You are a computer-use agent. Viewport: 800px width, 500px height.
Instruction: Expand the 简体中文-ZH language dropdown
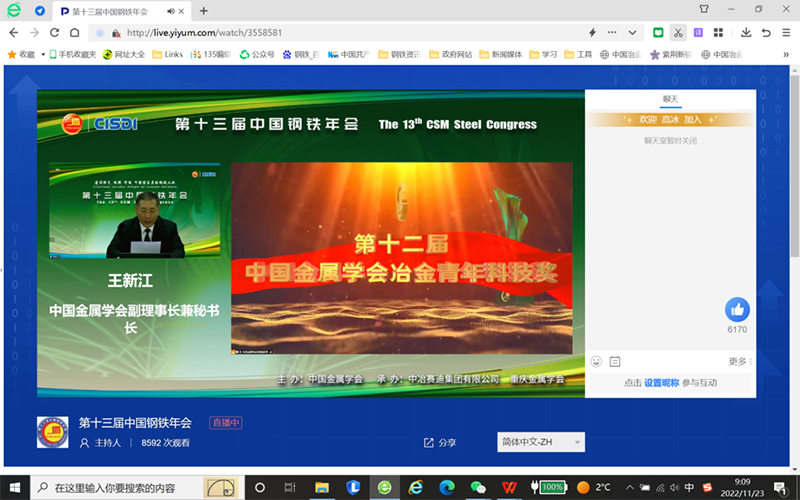pyautogui.click(x=540, y=442)
